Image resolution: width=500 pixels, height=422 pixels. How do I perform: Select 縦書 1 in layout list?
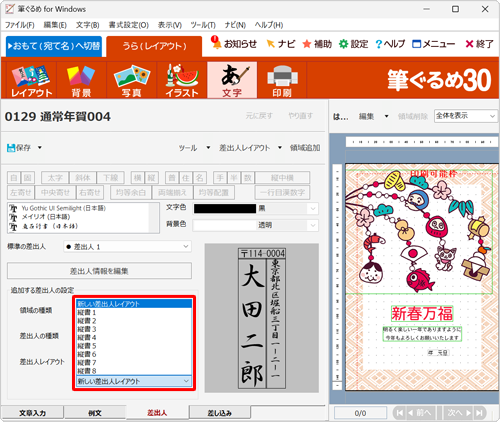pyautogui.click(x=134, y=312)
